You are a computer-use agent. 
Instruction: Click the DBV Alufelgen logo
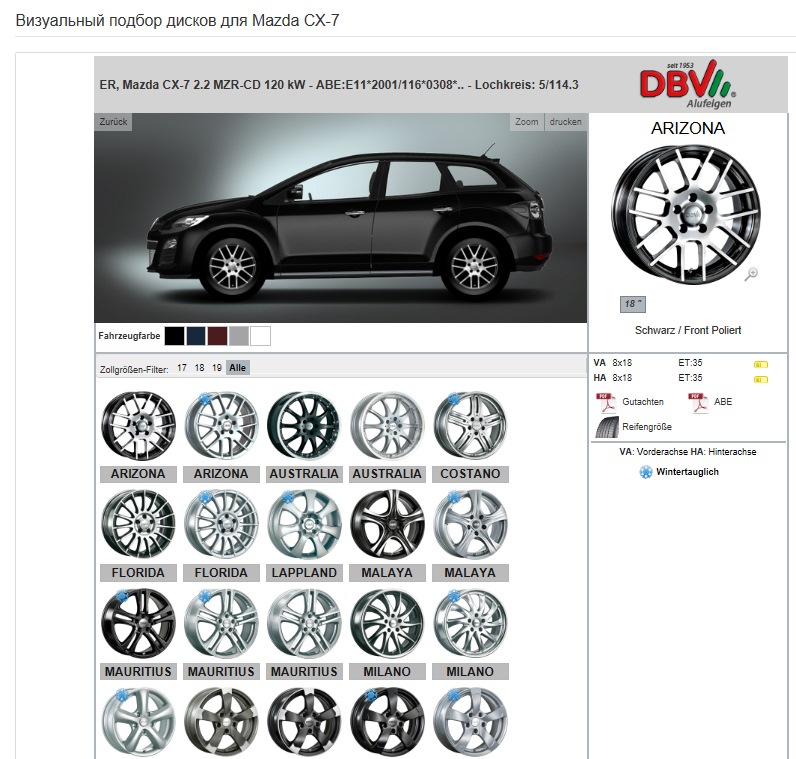688,84
